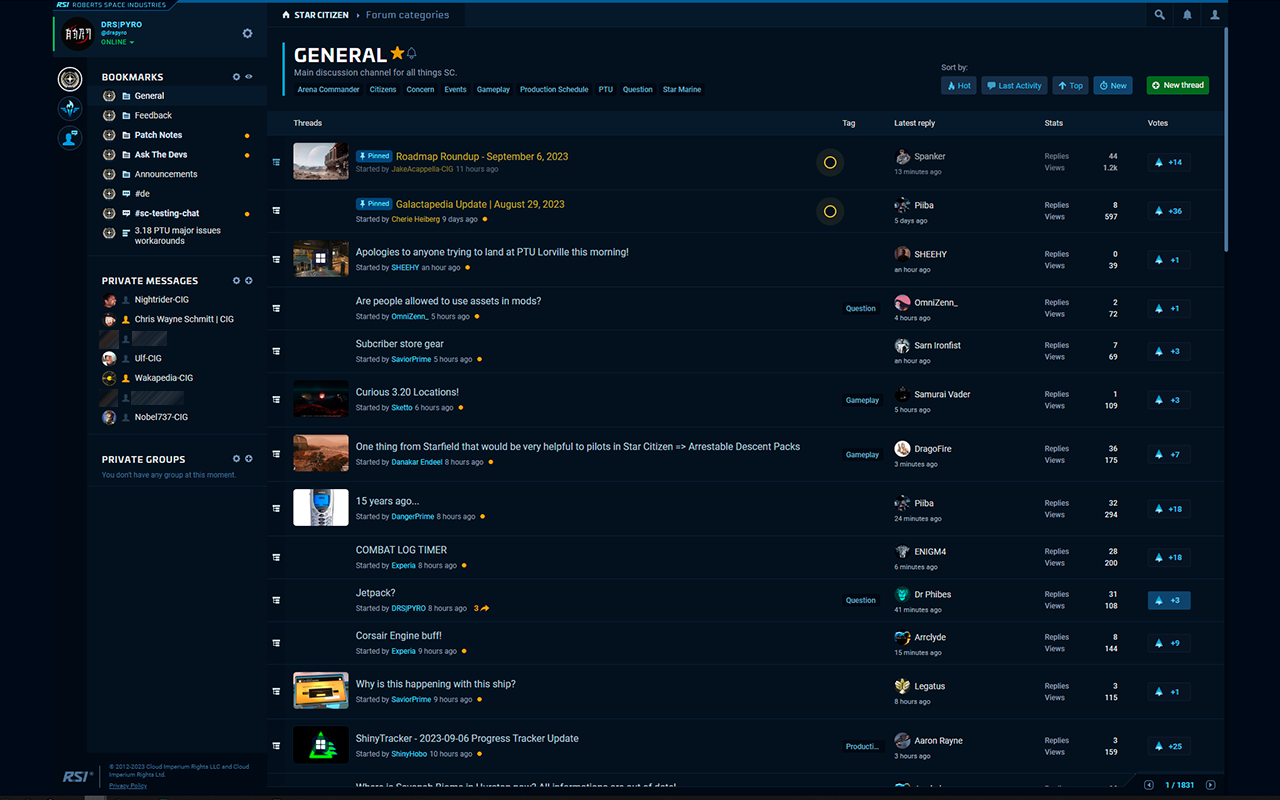Click the green New thread button
1280x800 pixels.
click(x=1178, y=86)
